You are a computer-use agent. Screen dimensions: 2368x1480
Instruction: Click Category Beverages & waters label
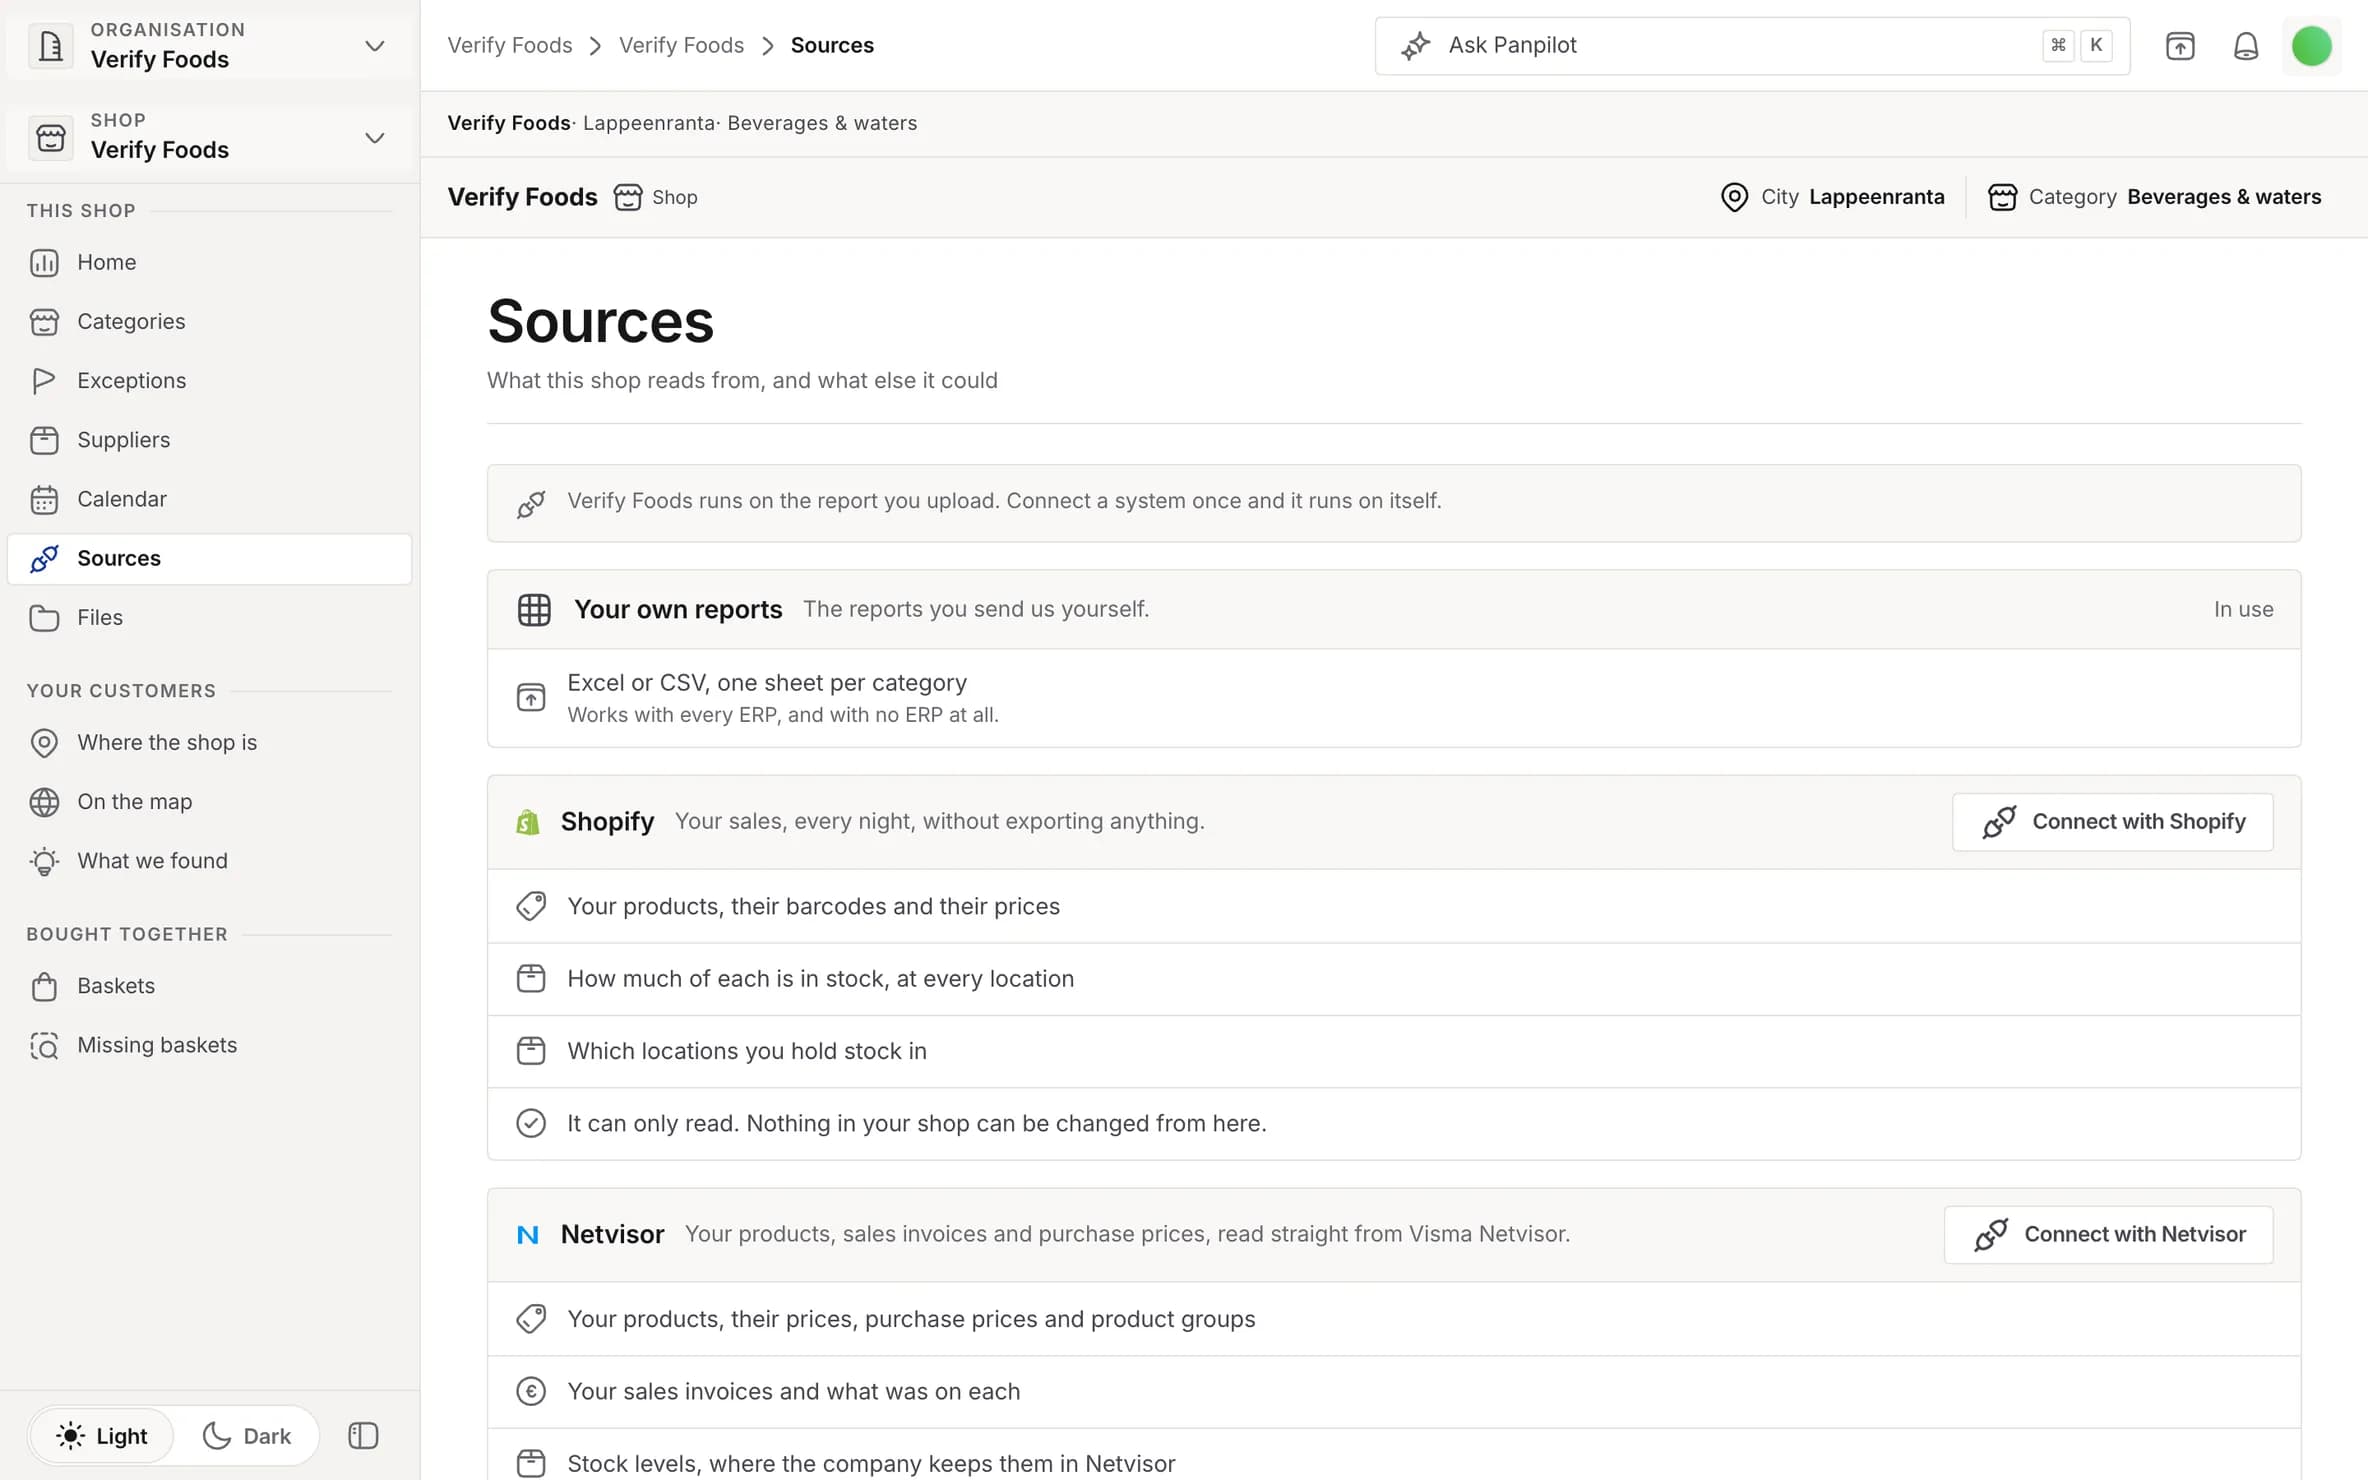click(x=2154, y=197)
